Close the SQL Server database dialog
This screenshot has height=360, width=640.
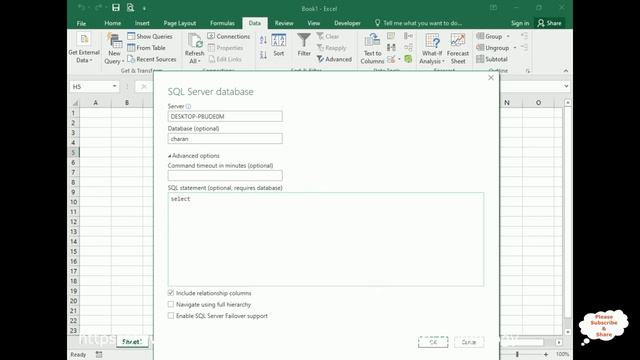tap(491, 78)
